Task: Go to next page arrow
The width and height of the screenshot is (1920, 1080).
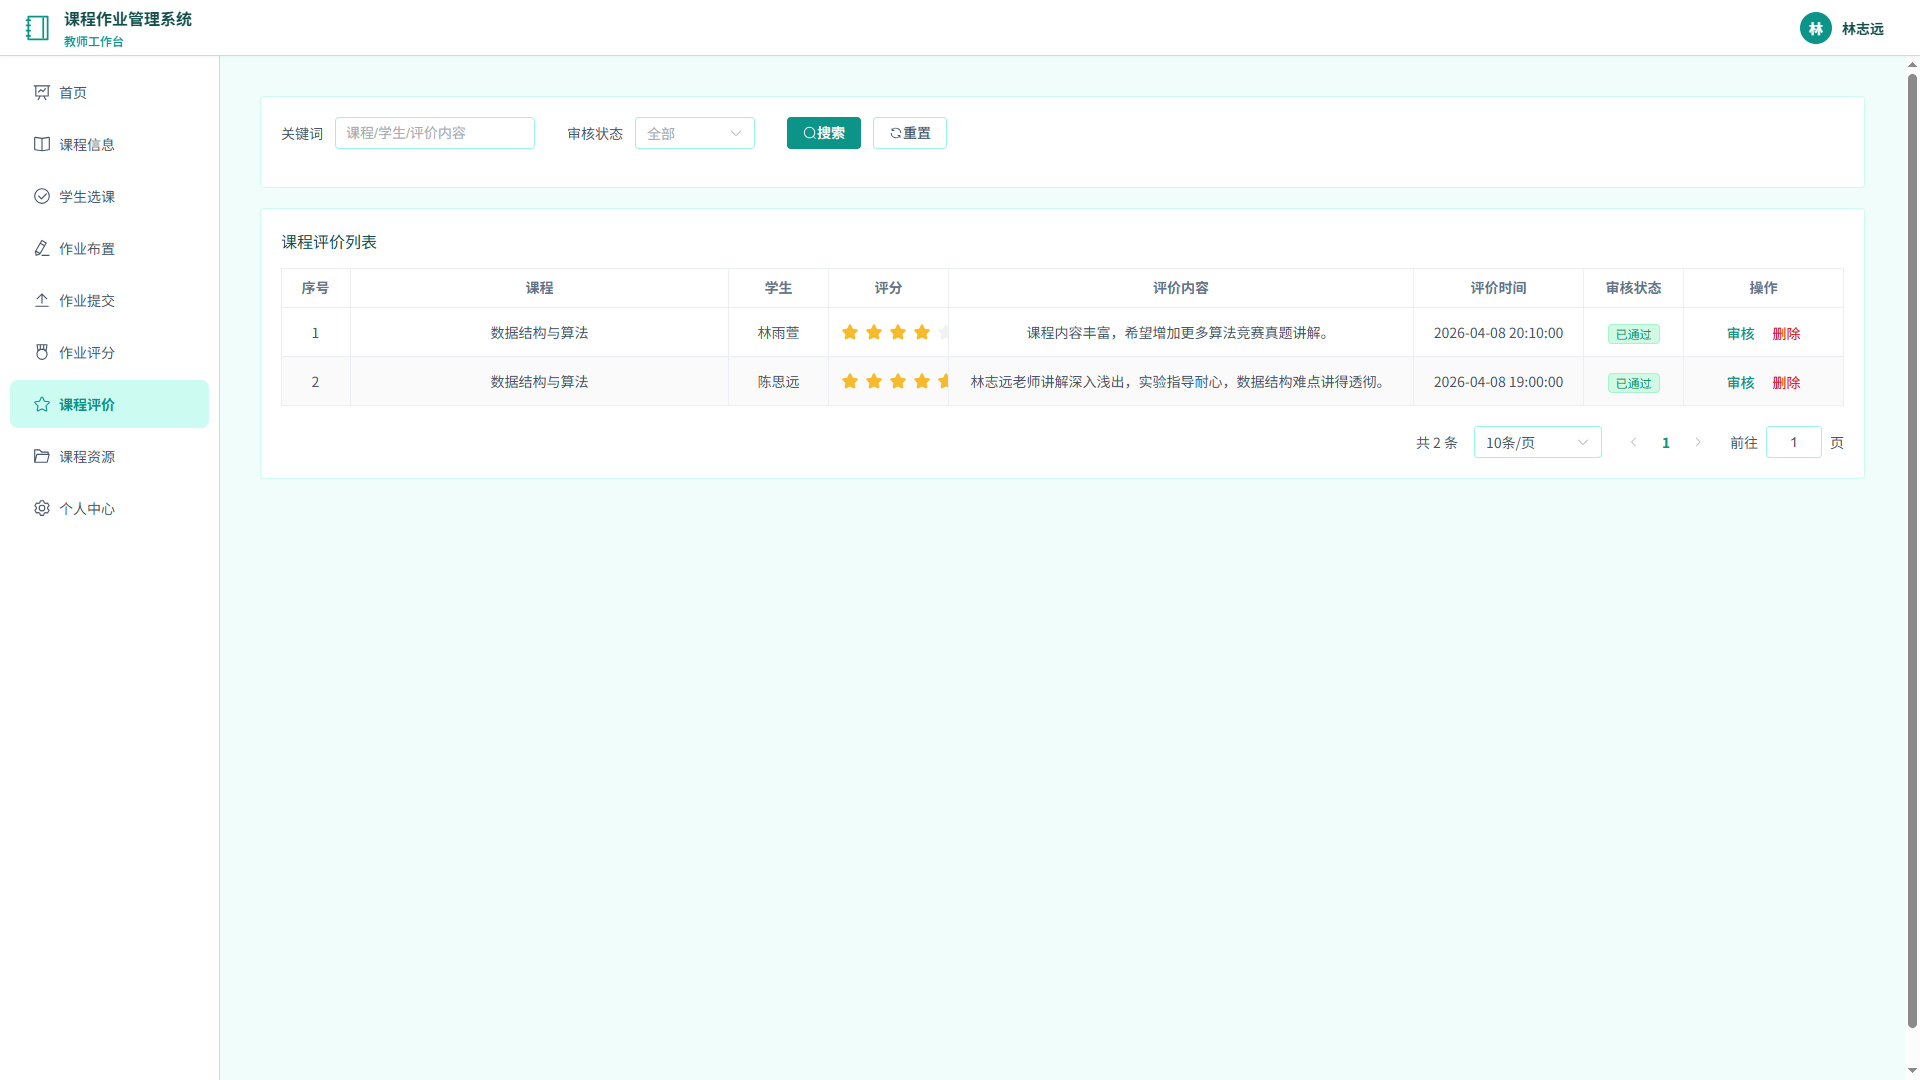Action: [1698, 442]
